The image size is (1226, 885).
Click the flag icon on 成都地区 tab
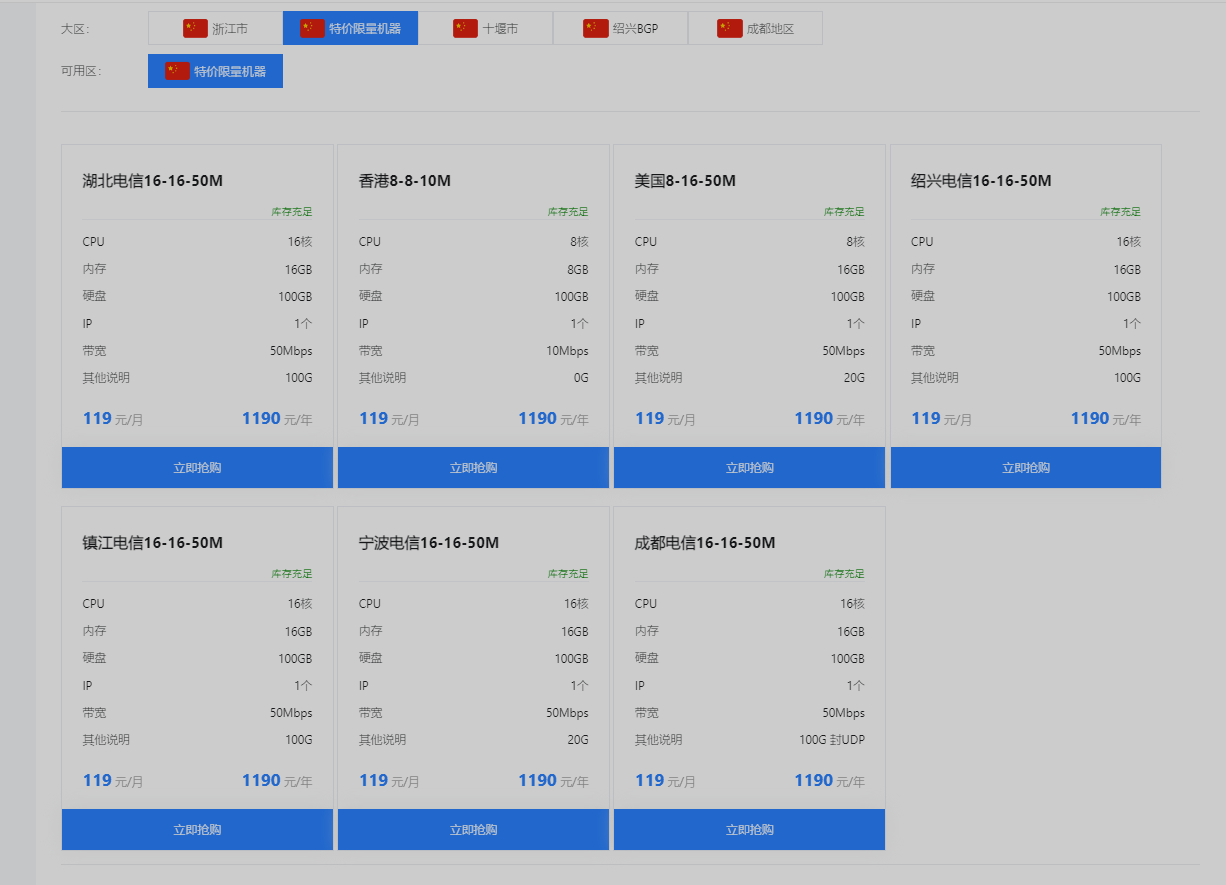tap(730, 28)
